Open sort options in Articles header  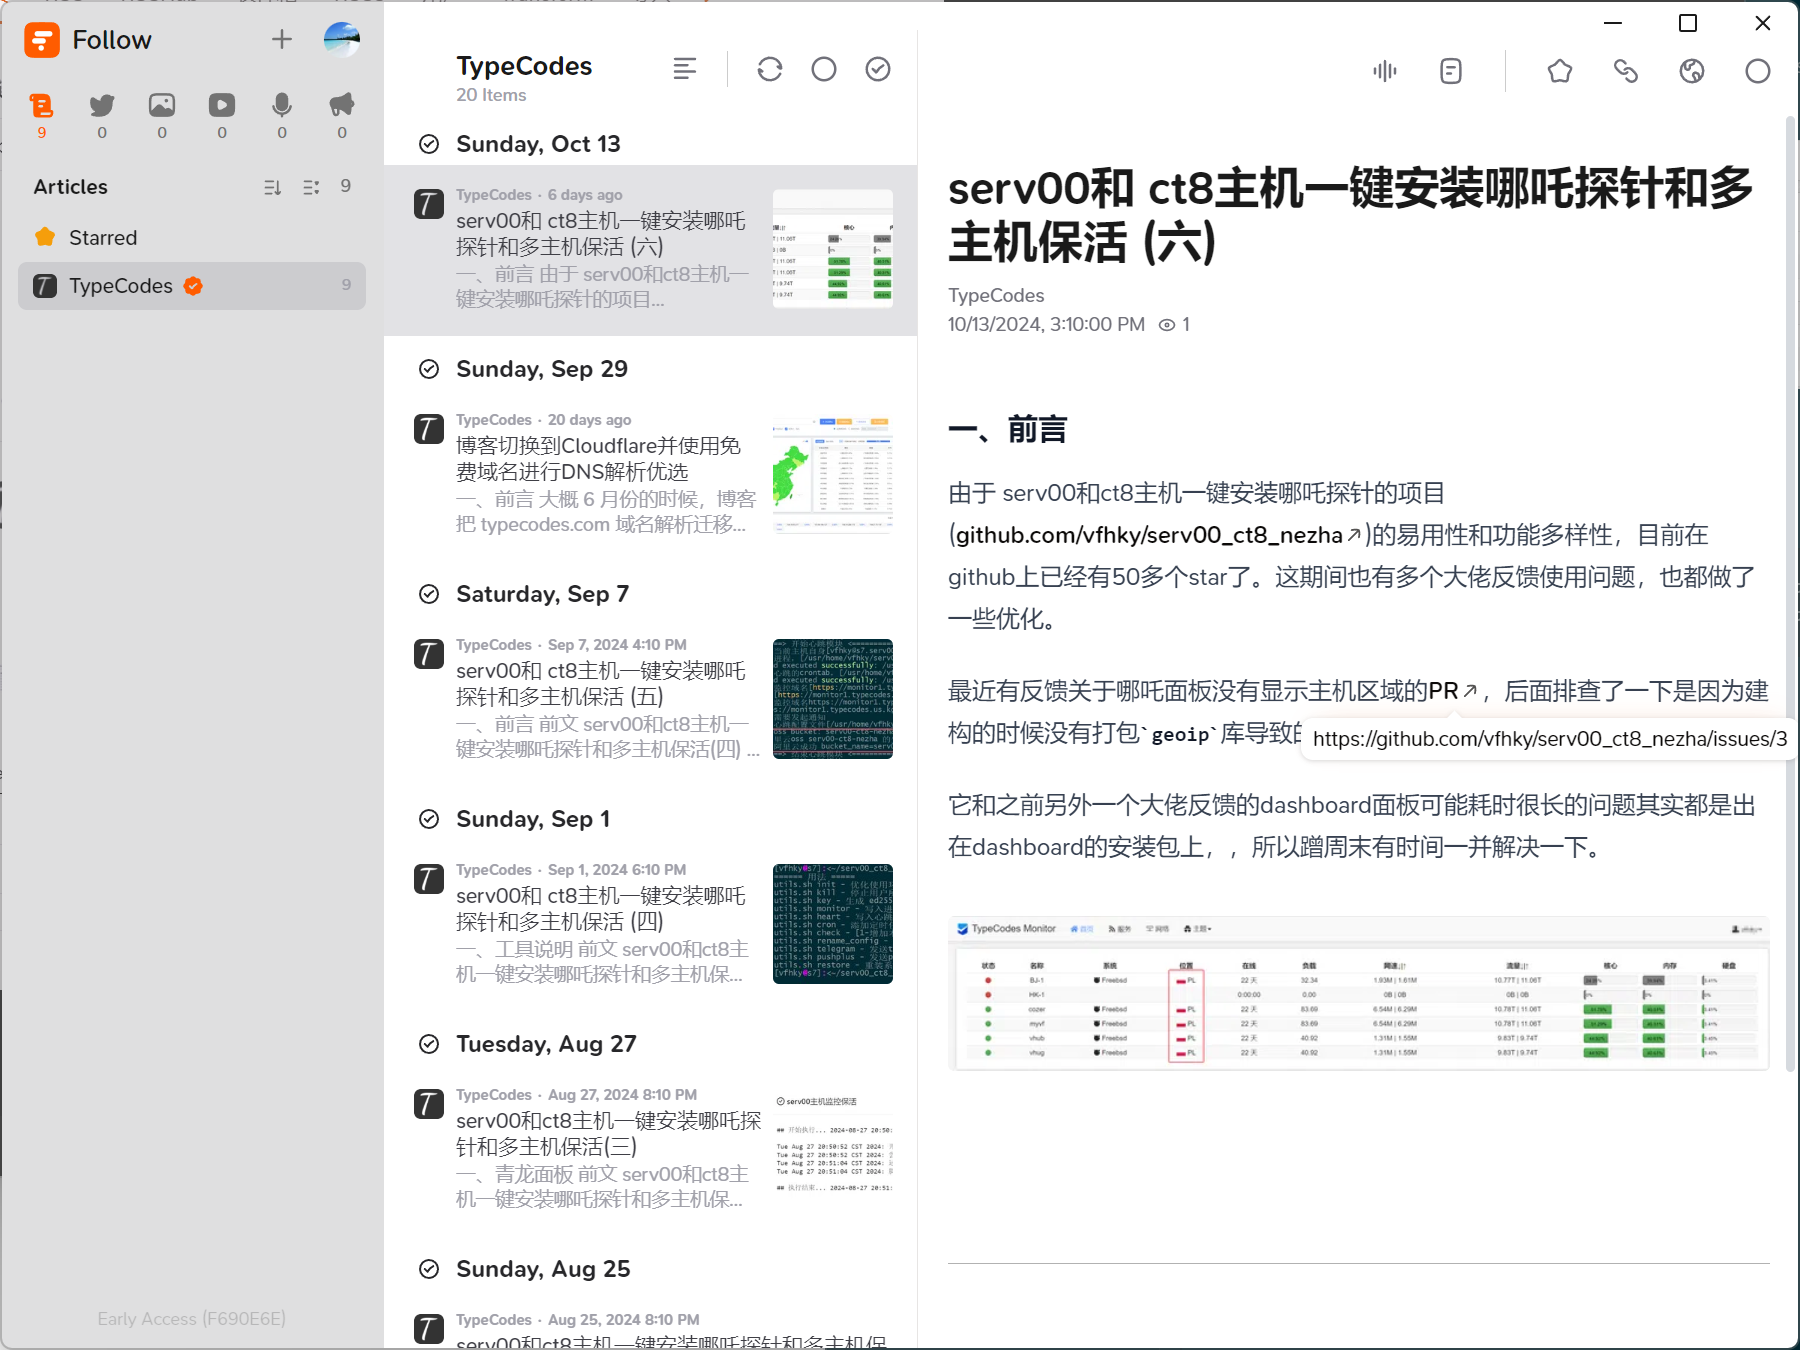pyautogui.click(x=272, y=187)
